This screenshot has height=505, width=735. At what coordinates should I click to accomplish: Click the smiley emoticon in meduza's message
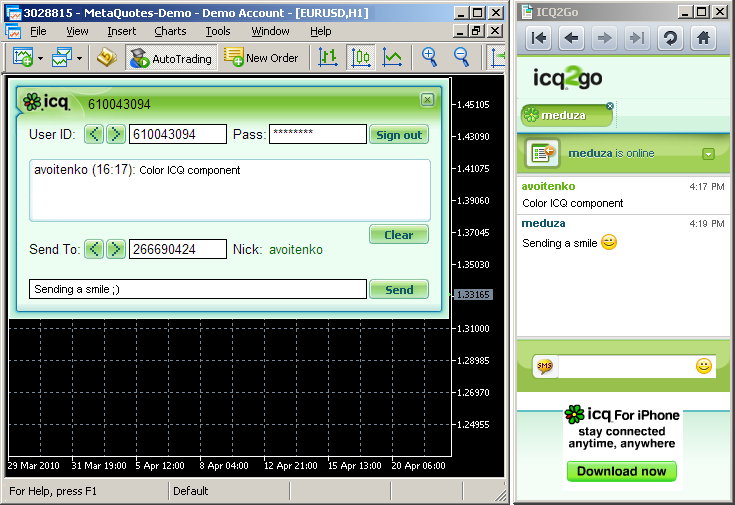pos(609,242)
